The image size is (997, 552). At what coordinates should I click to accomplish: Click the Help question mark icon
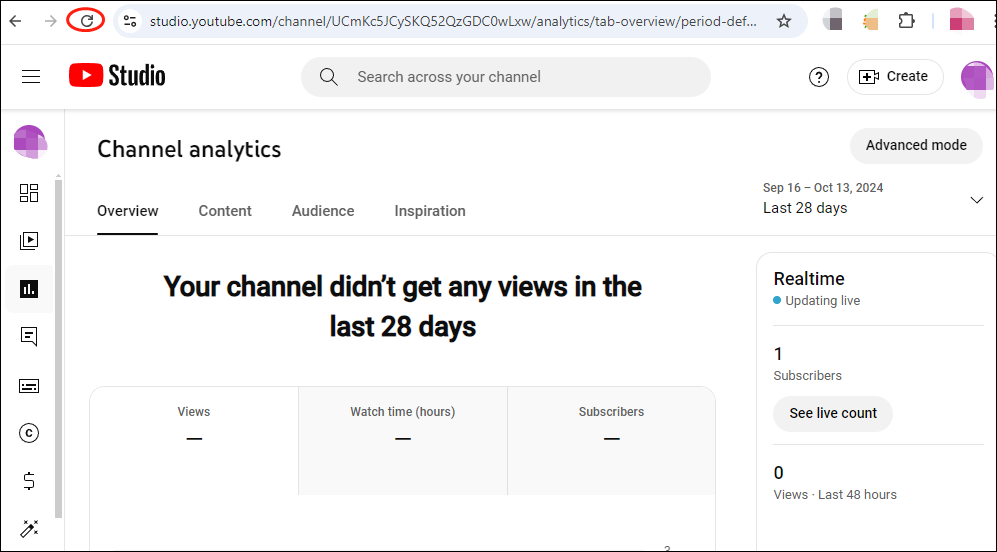819,77
